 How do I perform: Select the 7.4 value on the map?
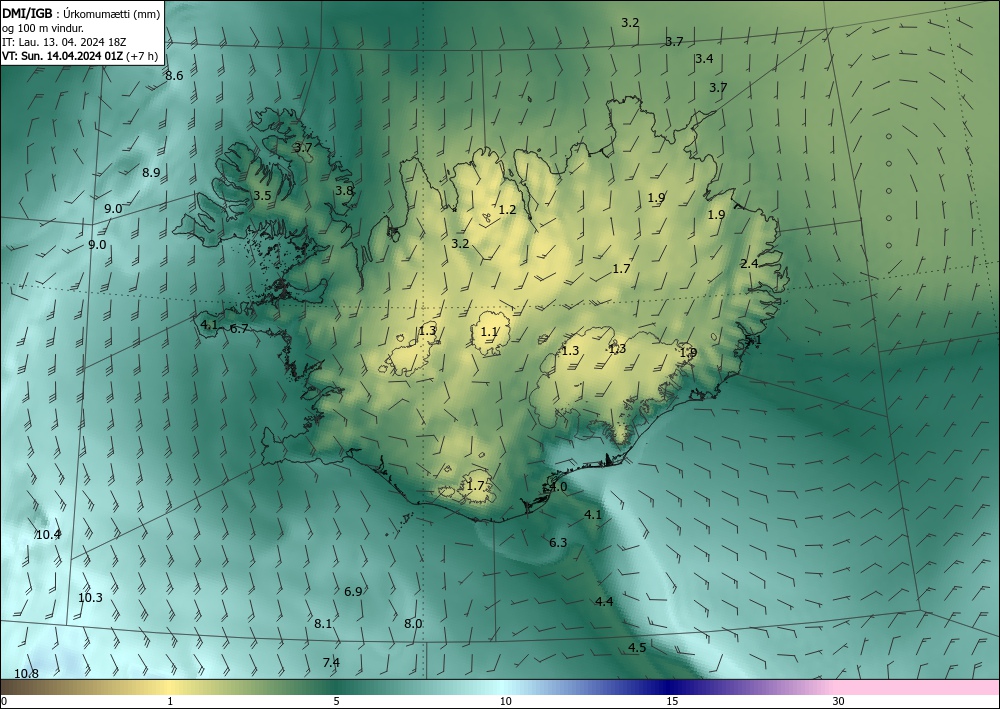pos(331,662)
